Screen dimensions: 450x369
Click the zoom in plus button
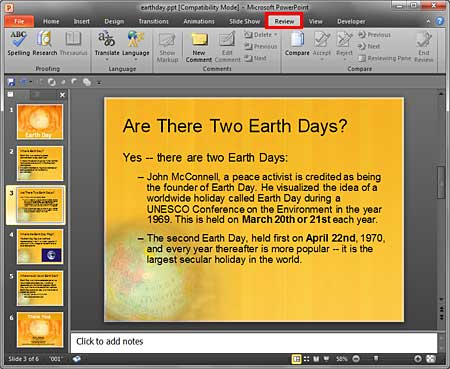point(417,359)
